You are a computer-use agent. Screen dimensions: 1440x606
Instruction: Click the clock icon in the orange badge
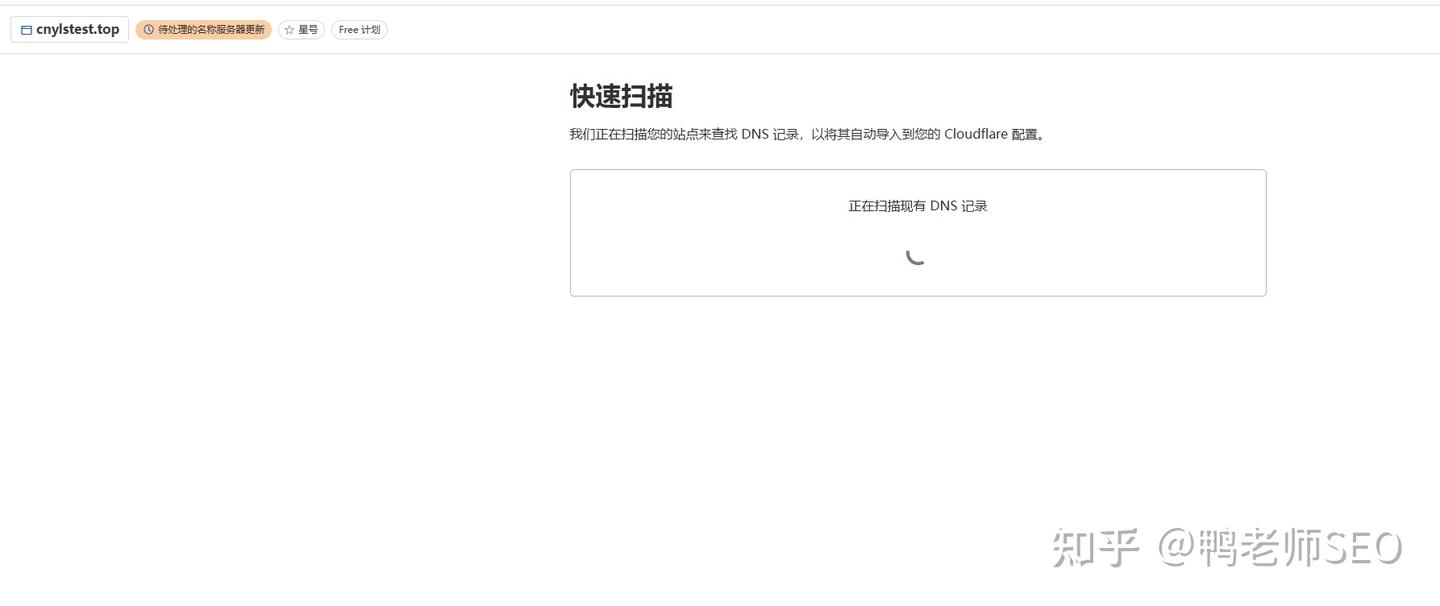pyautogui.click(x=149, y=30)
